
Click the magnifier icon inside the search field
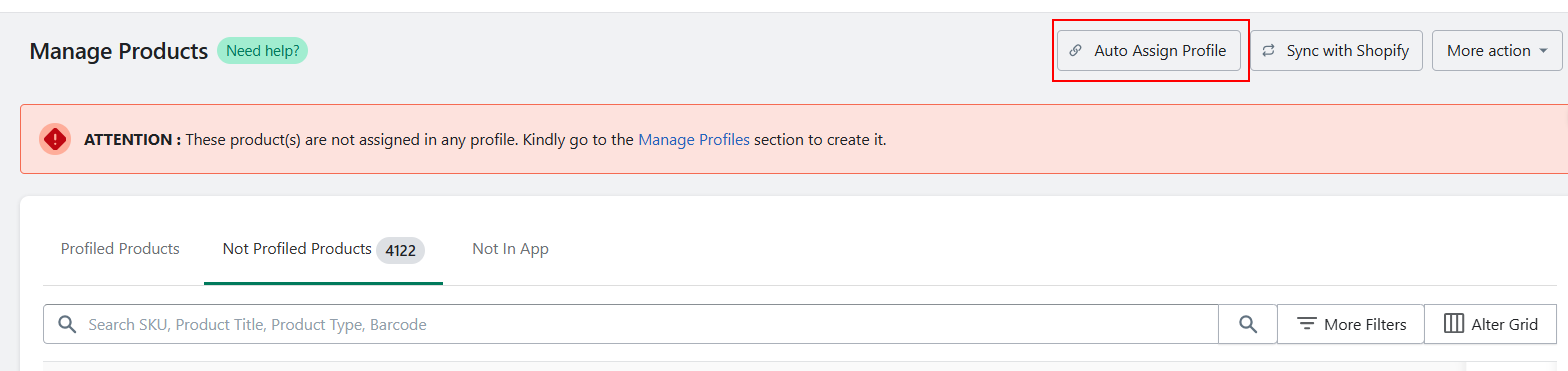pyautogui.click(x=67, y=324)
